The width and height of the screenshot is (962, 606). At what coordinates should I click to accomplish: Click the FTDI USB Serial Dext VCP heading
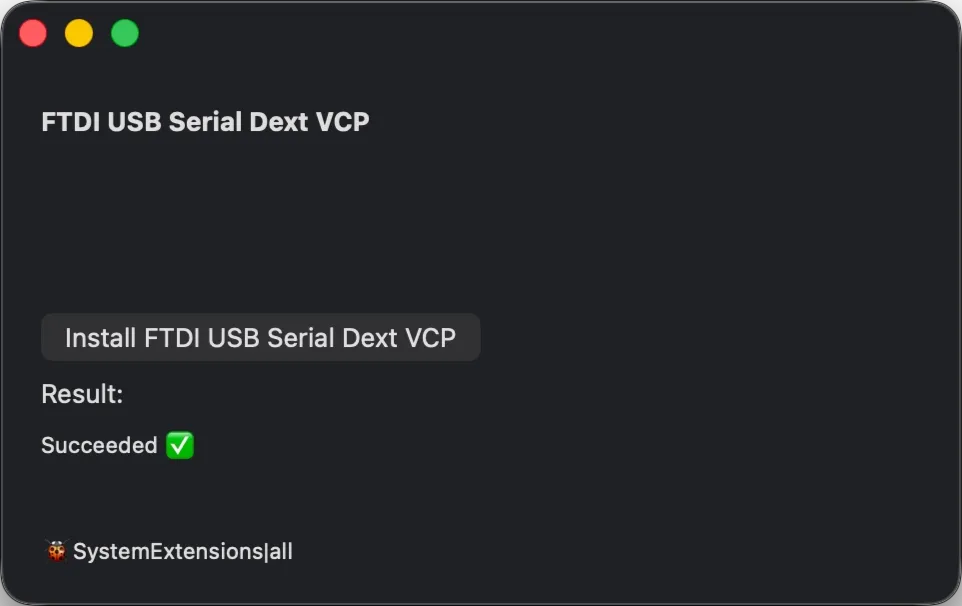tap(205, 122)
